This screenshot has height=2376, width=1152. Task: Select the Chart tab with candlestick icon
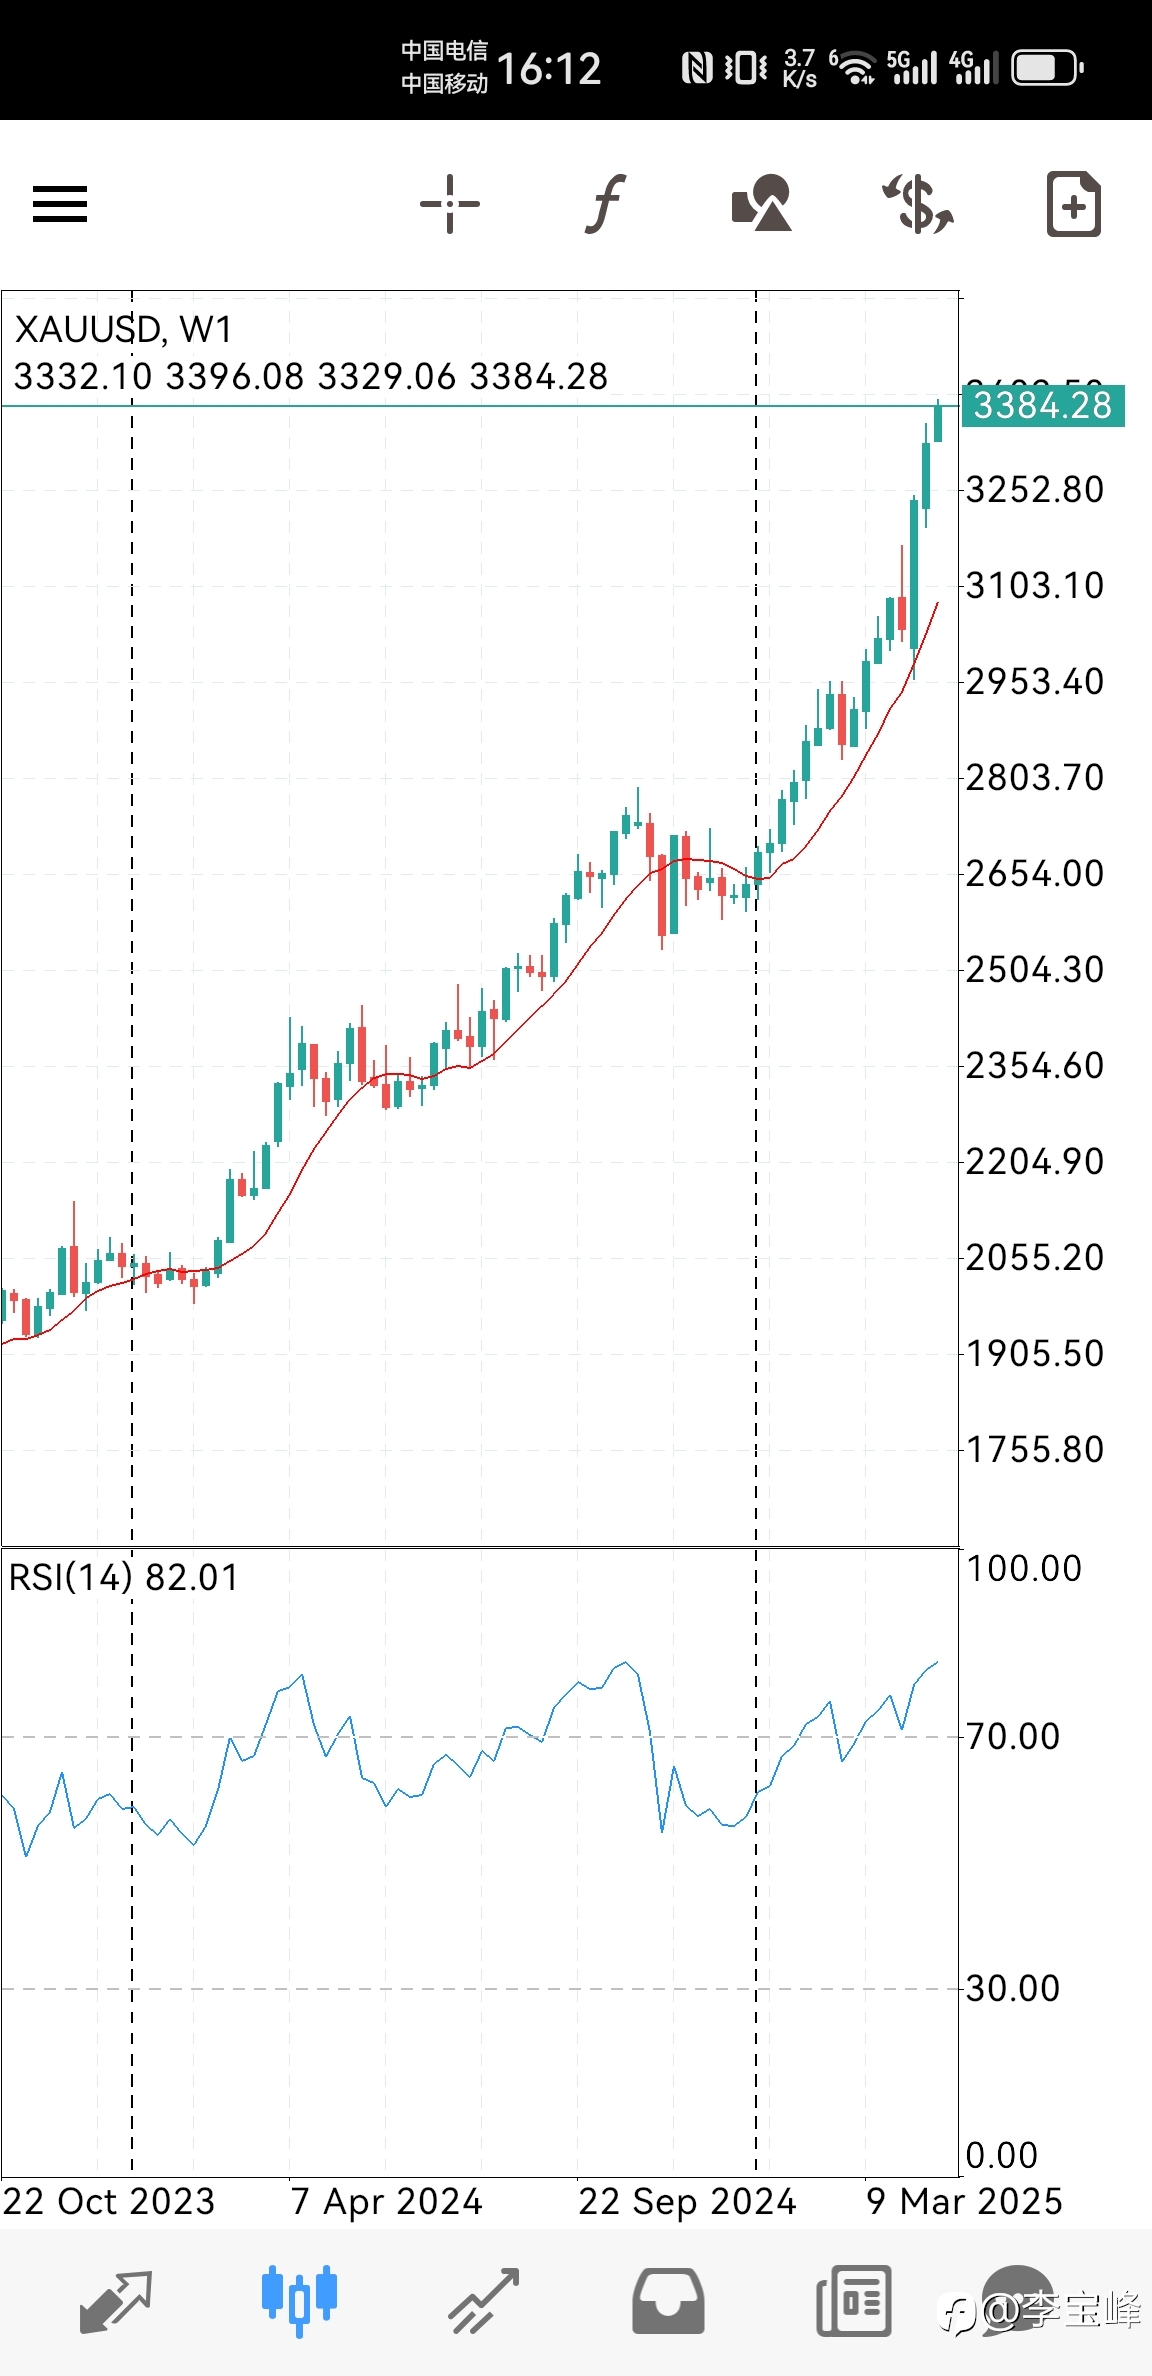pos(299,2300)
